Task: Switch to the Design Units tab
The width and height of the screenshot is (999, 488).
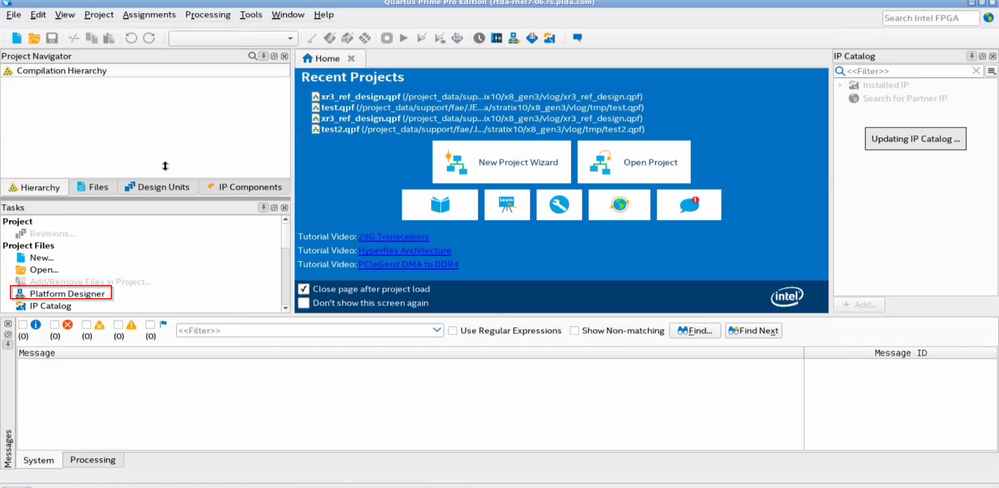Action: click(x=157, y=187)
